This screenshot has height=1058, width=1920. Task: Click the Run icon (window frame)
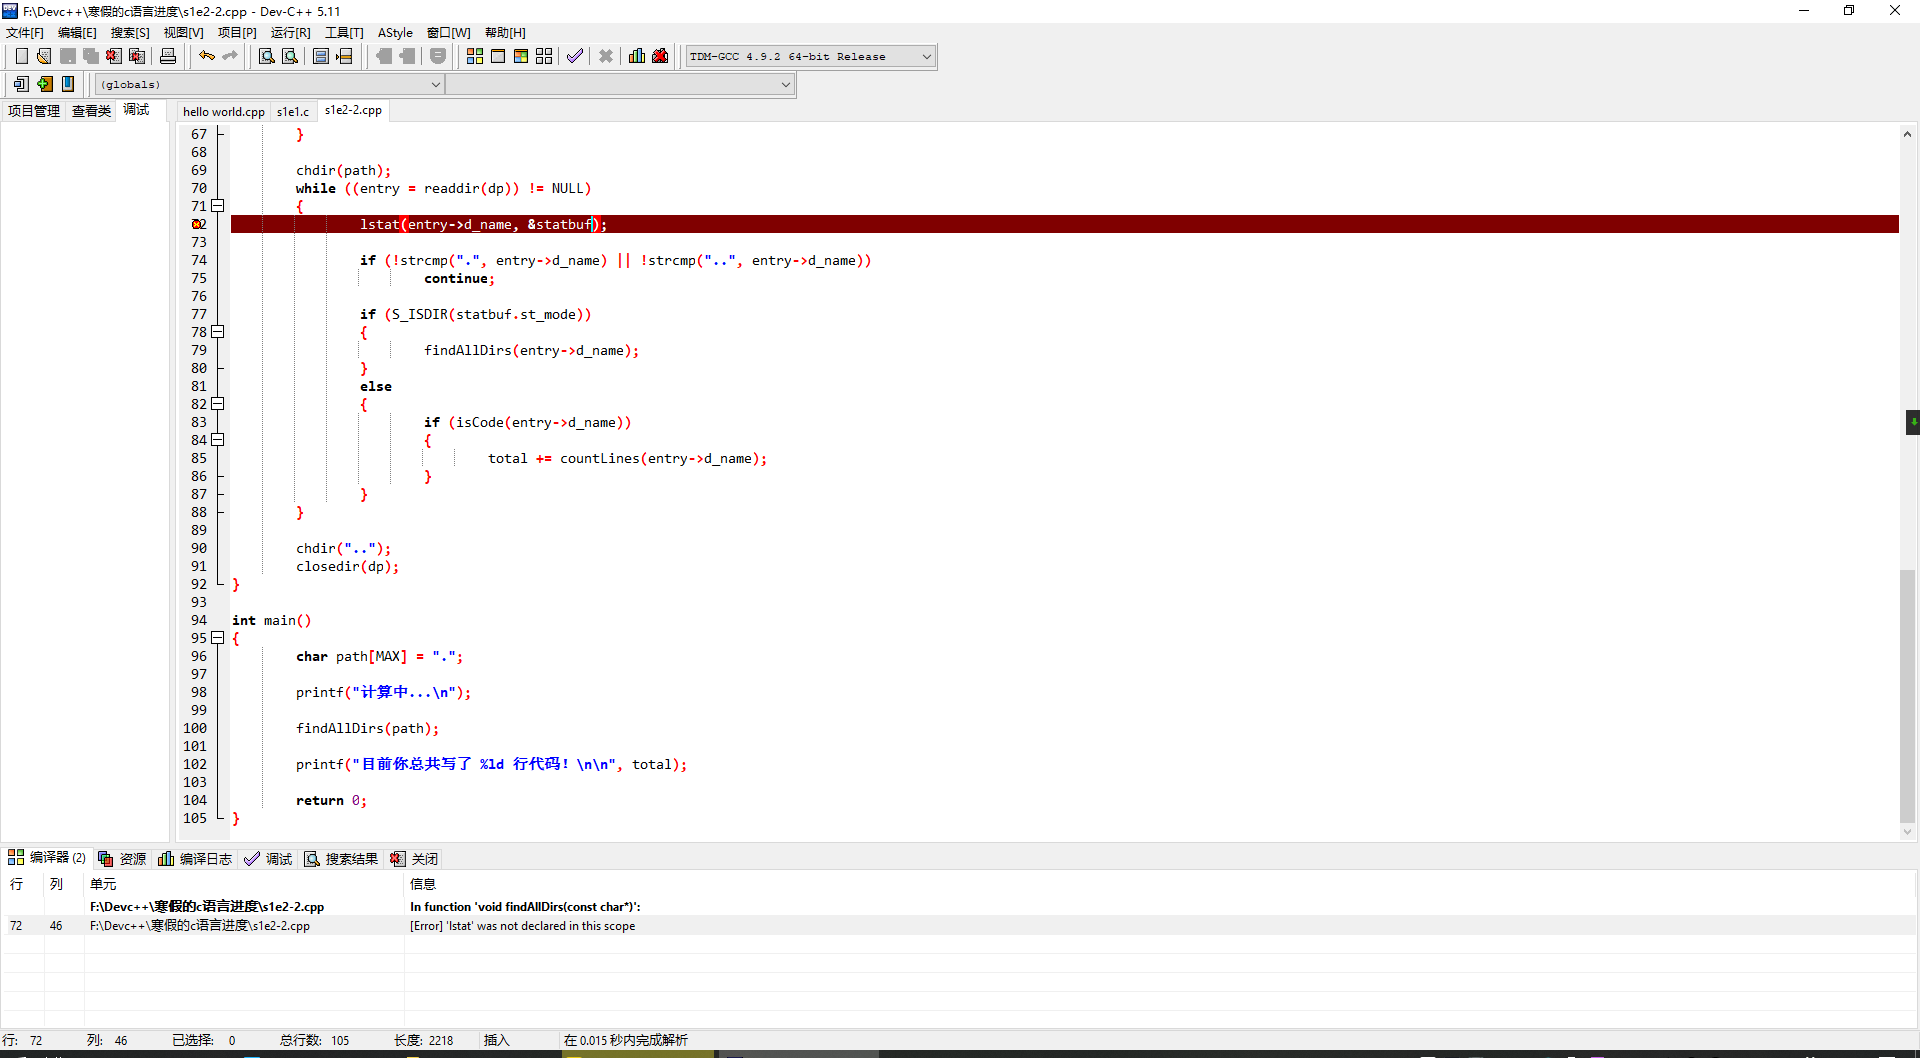click(498, 56)
